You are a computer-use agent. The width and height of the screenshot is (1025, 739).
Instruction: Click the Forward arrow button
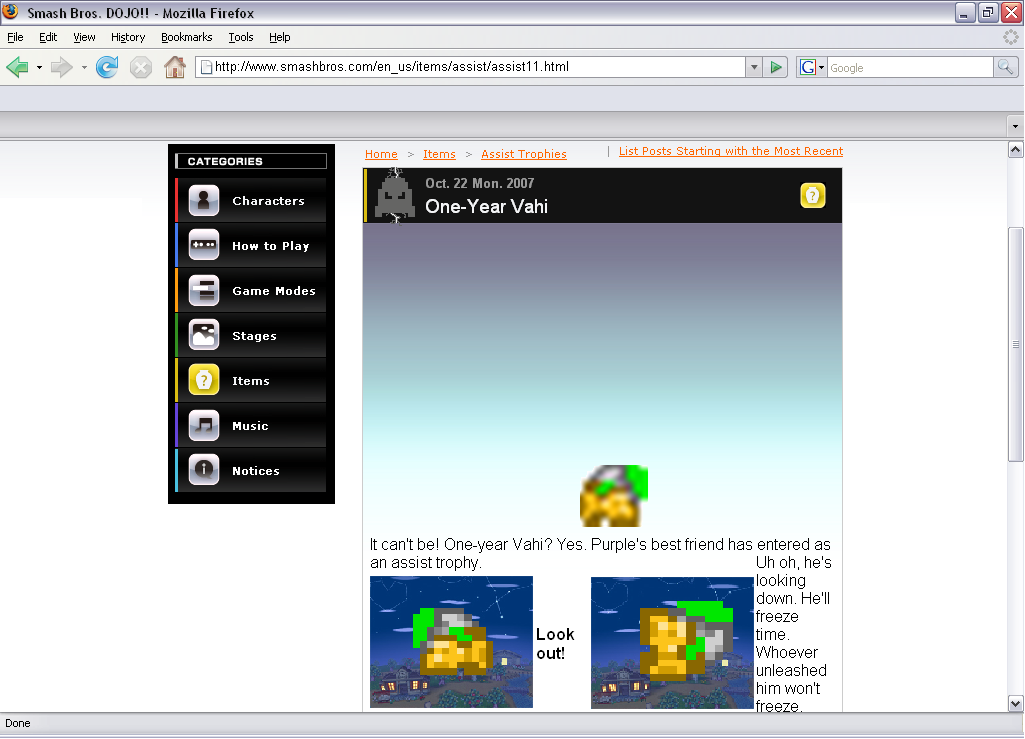coord(61,67)
